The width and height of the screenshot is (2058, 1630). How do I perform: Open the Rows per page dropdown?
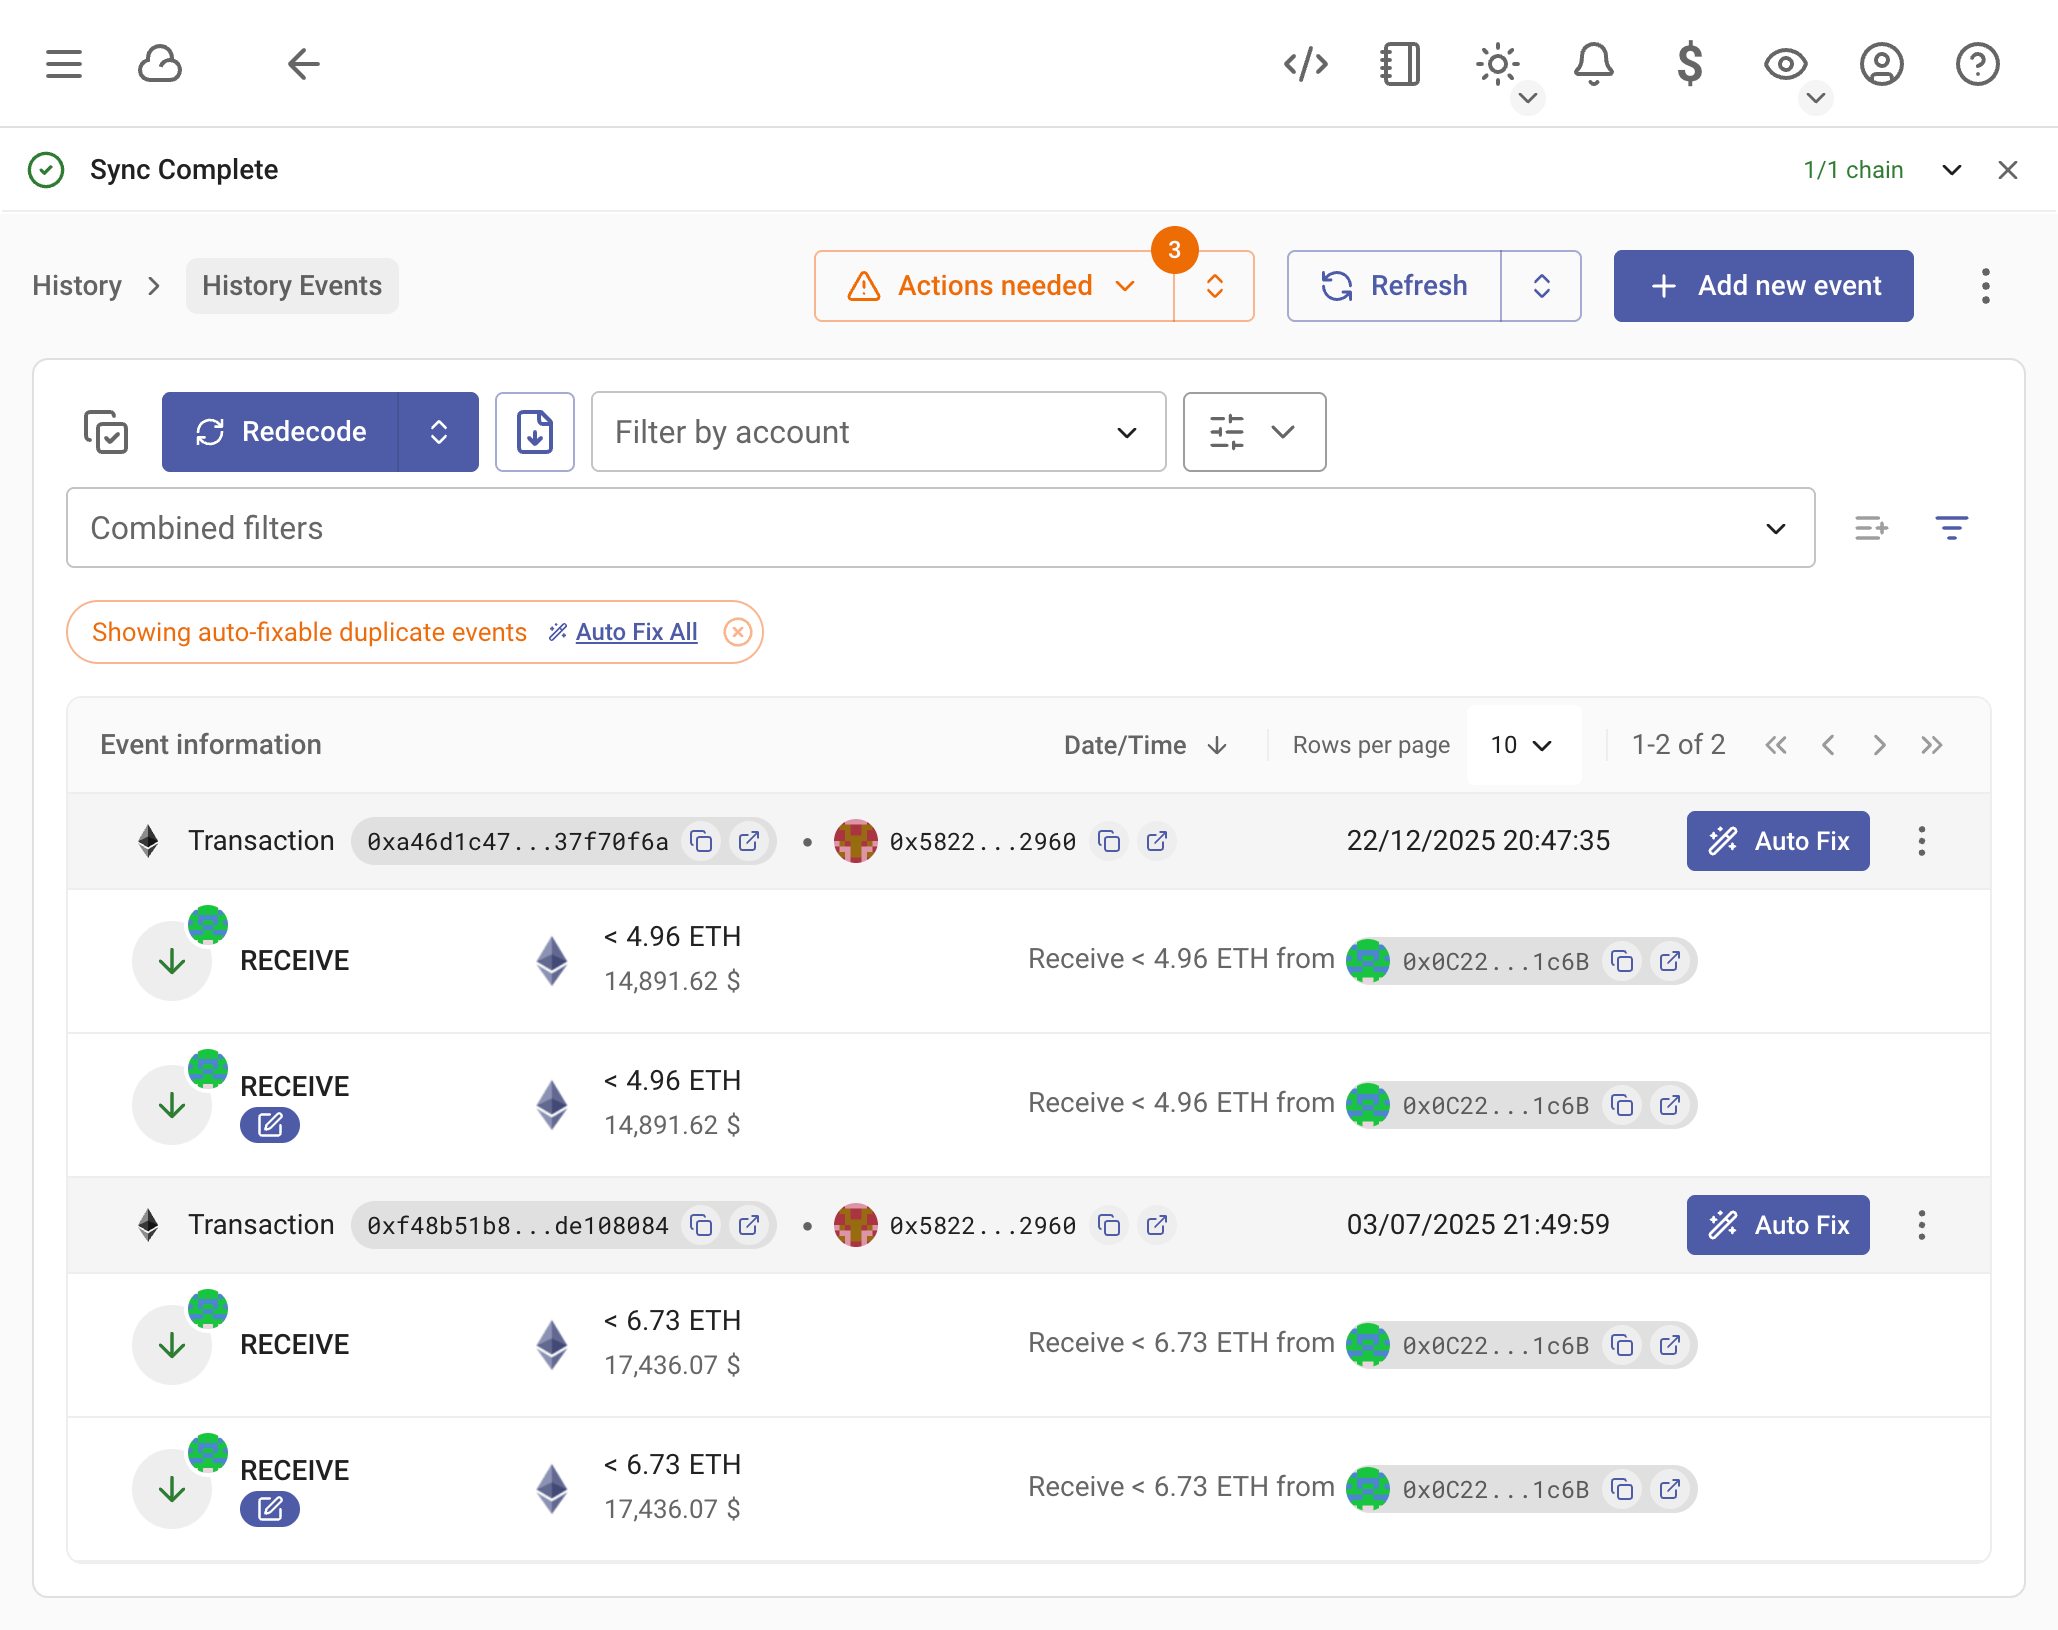tap(1522, 744)
